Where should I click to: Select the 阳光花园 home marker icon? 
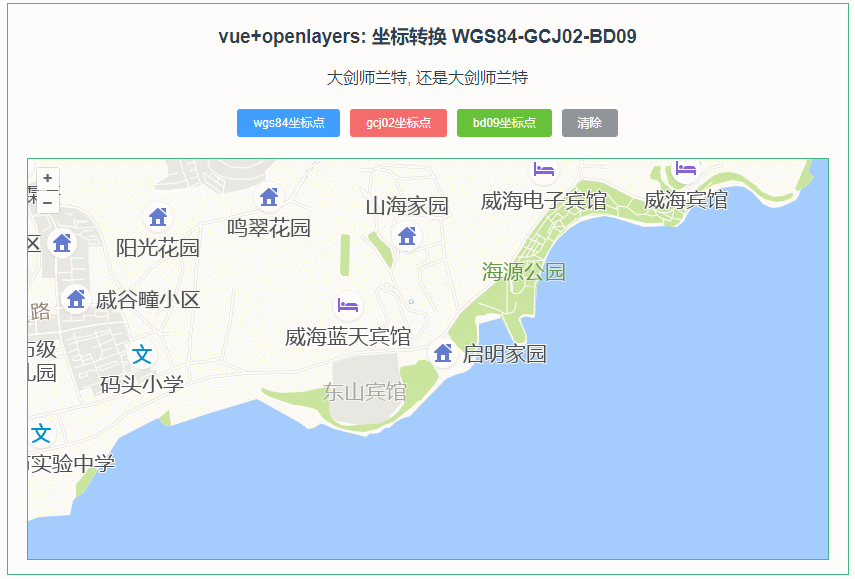click(157, 217)
